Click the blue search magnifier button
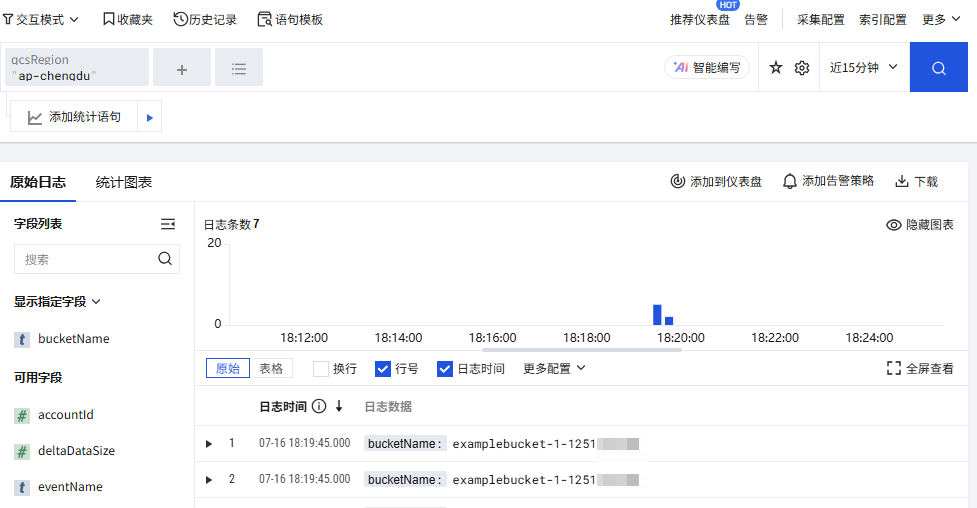Screen dimensions: 977x508 coord(938,68)
